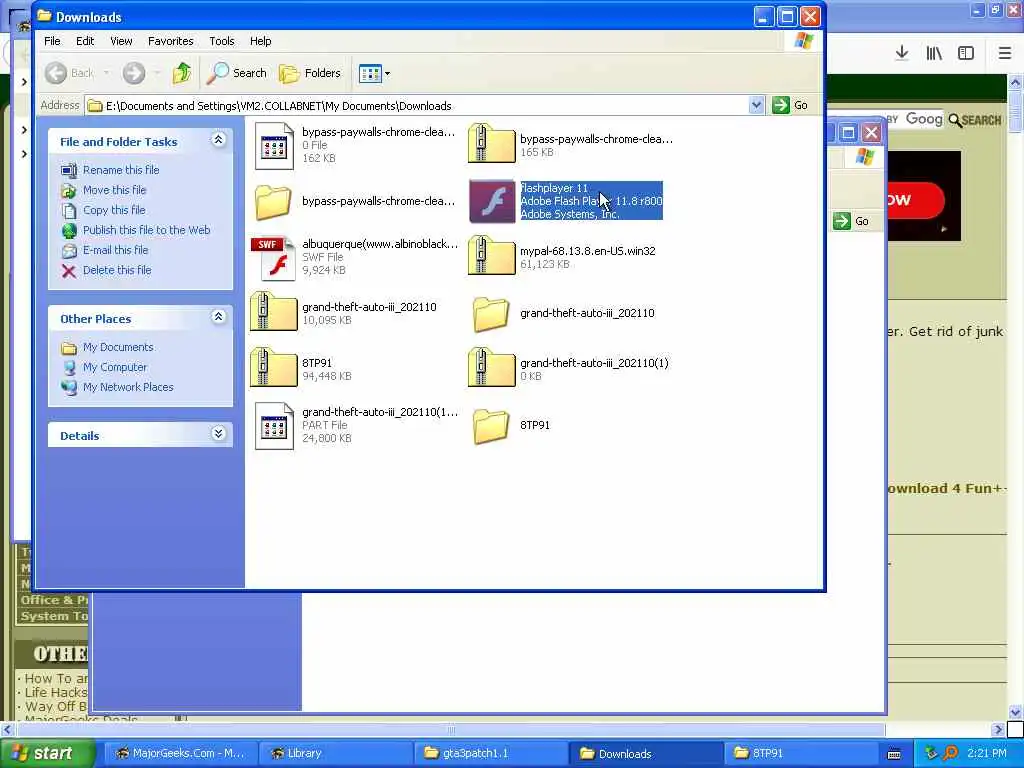Click the file name "flashplayer 11"
Screen dimensions: 1024x768
coord(554,188)
